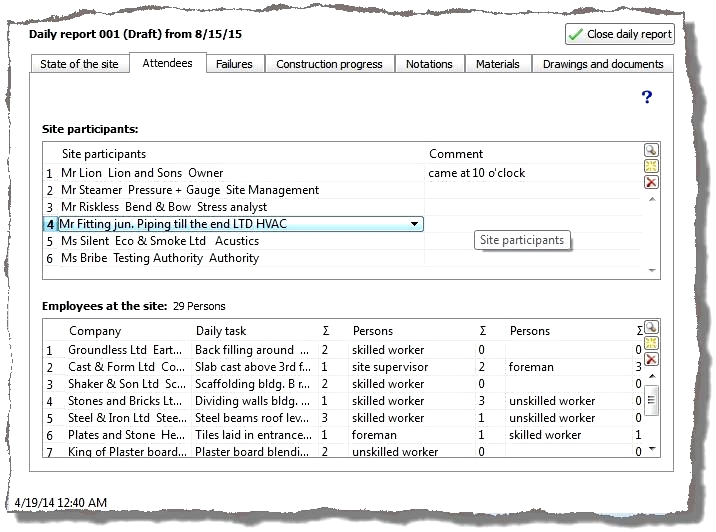Click the 'Tiles laid in entrance...' task cell

[x=253, y=435]
